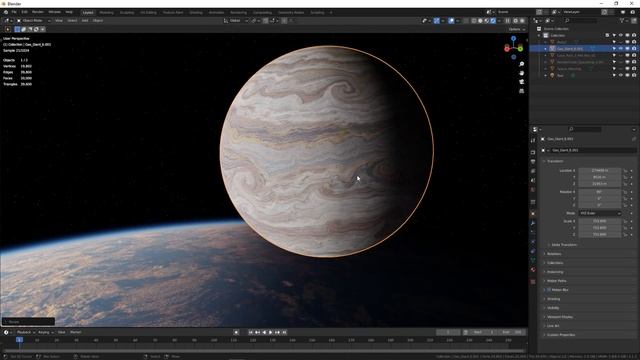Open the View Layer properties tab icon
Image resolution: width=640 pixels, height=360 pixels.
point(533,171)
